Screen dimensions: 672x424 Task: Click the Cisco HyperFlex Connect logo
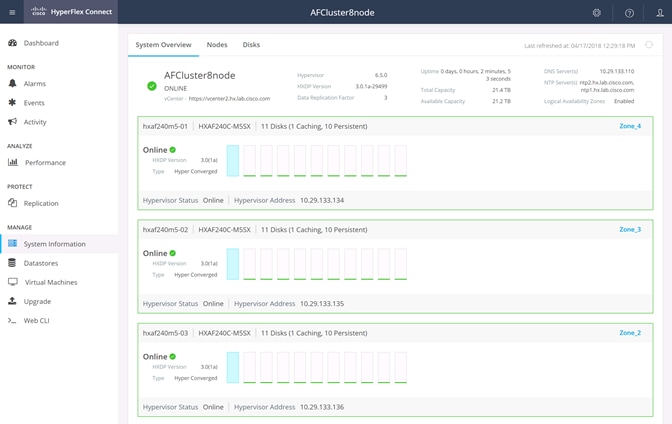(x=71, y=12)
